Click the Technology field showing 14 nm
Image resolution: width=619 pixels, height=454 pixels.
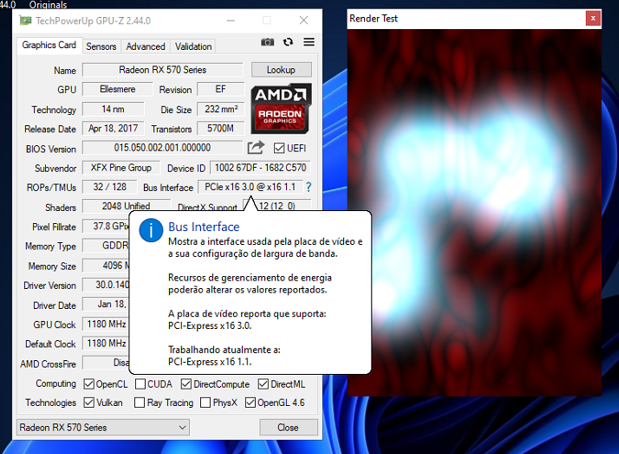coord(113,109)
